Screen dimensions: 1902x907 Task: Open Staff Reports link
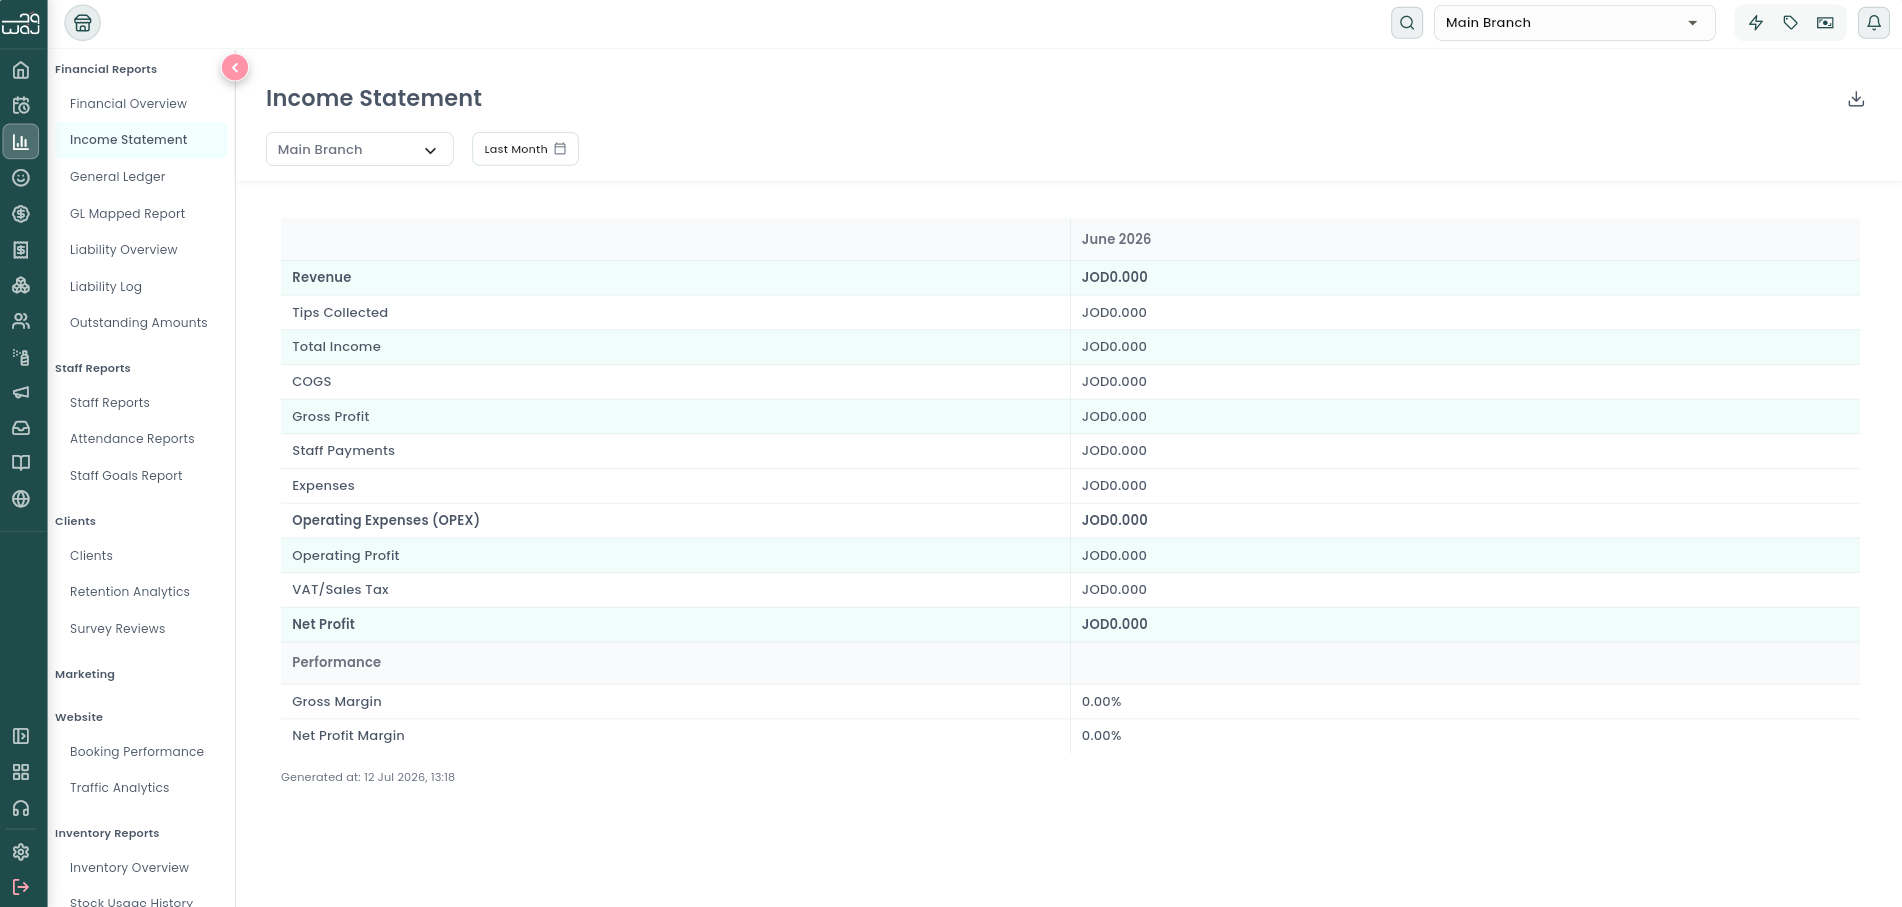tap(110, 403)
